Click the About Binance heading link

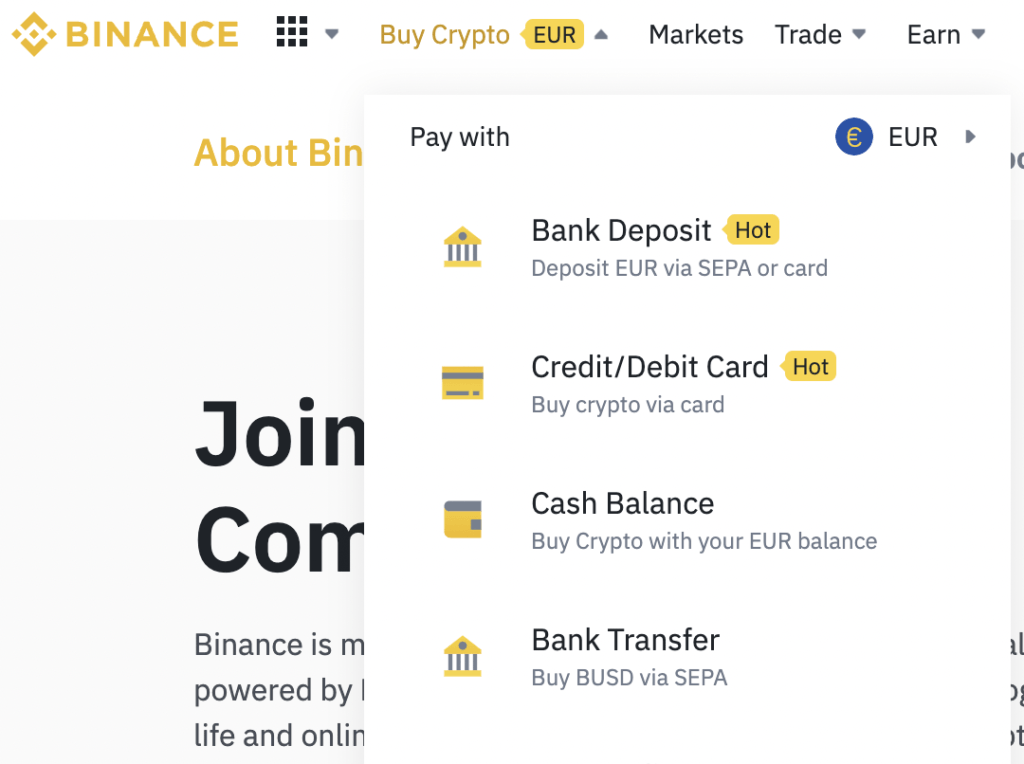point(279,153)
